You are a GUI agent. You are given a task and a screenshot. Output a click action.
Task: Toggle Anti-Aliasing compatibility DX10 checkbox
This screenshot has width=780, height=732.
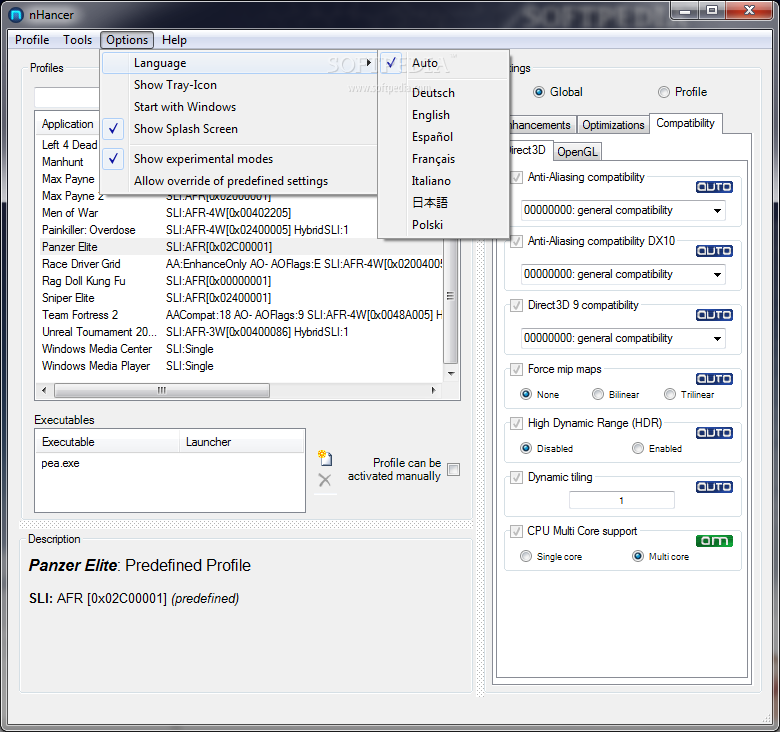coord(516,241)
